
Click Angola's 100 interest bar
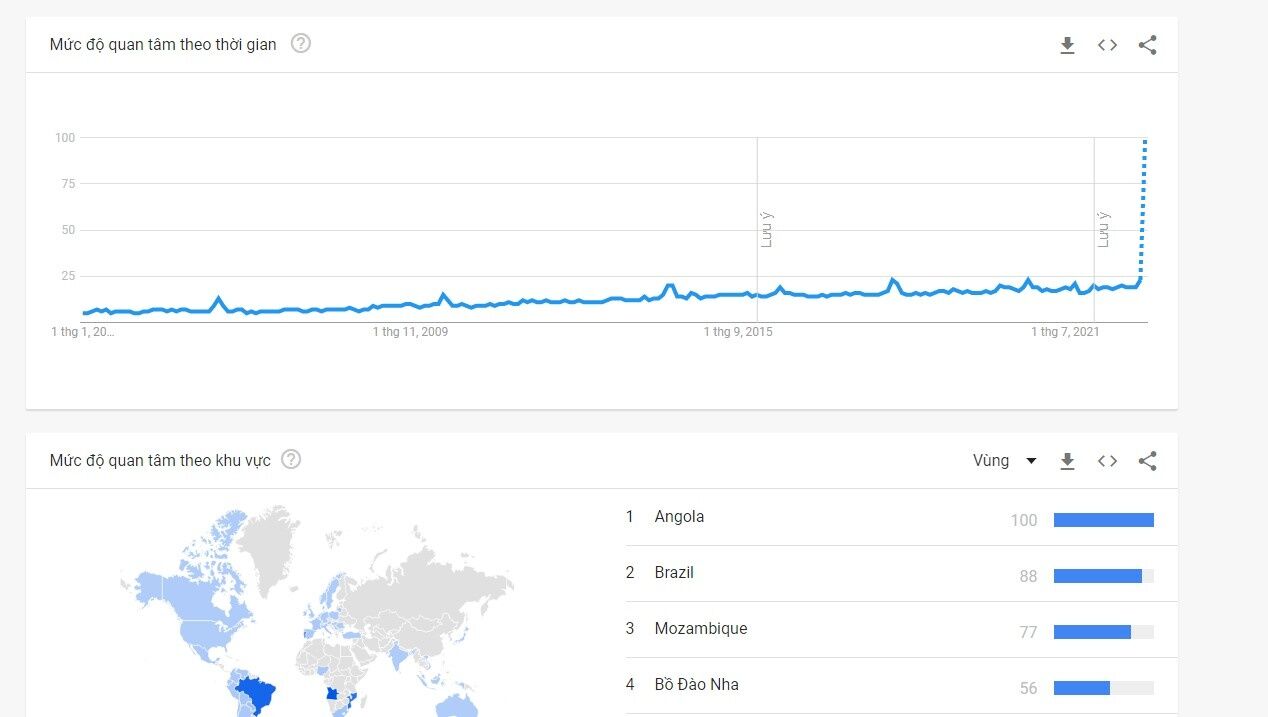[x=1104, y=520]
